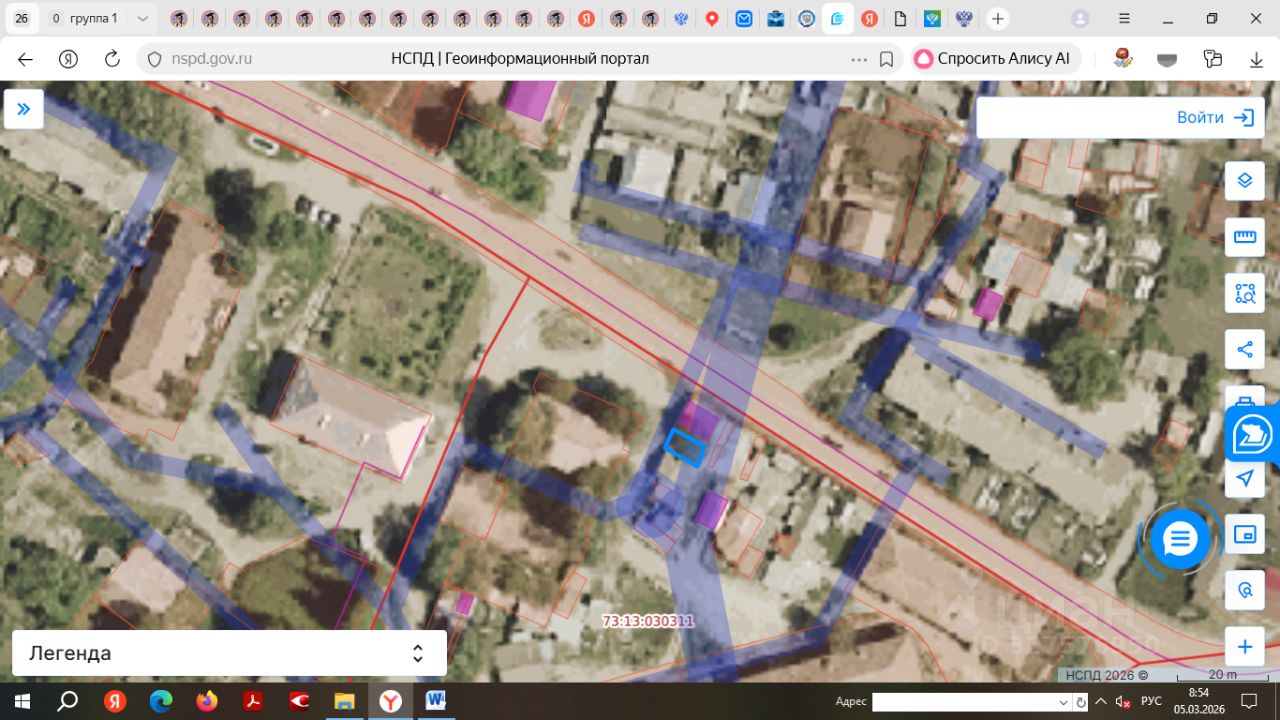Activate the search-in-area selection tool

tap(1245, 294)
